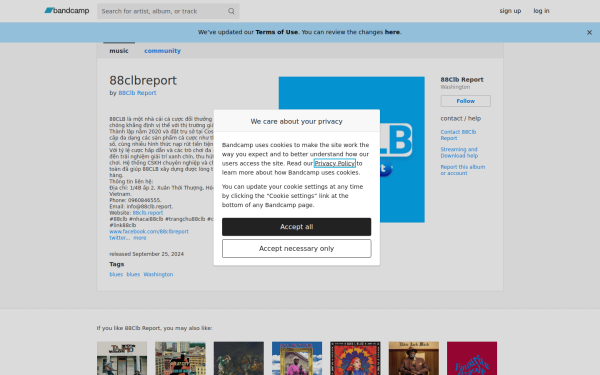The height and width of the screenshot is (375, 600).
Task: Open the sign up link
Action: 510,11
